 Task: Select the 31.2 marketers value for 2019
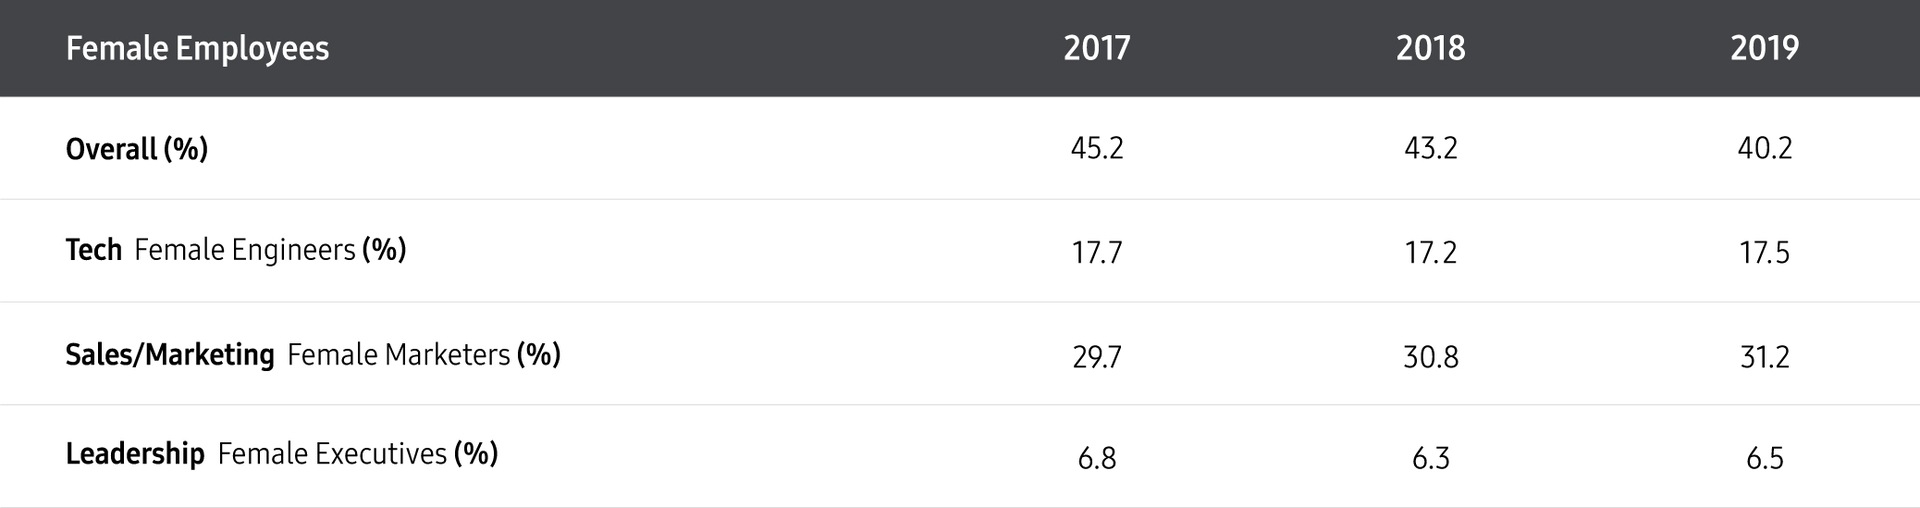tap(1765, 357)
